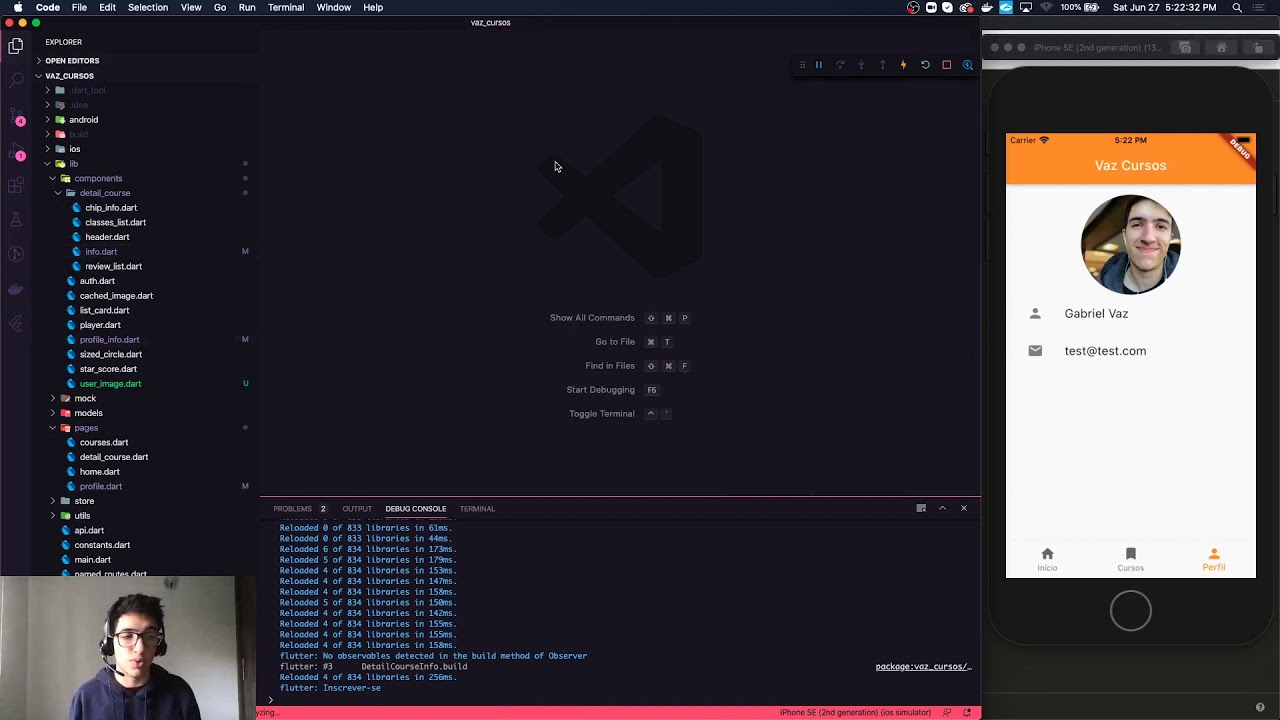1280x720 pixels.
Task: Tap the Cursos tab in the simulator
Action: tap(1131, 559)
